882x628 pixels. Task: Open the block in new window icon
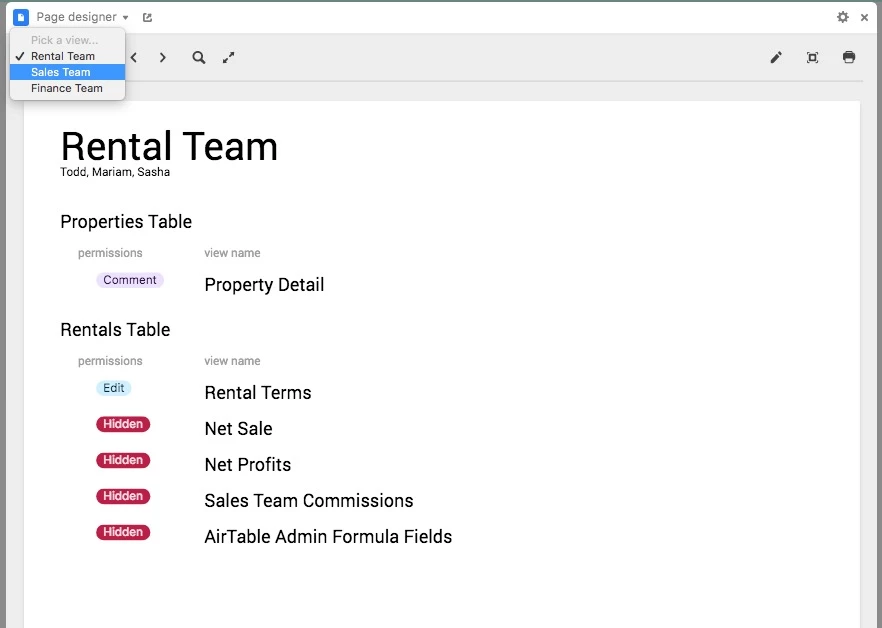click(x=147, y=17)
